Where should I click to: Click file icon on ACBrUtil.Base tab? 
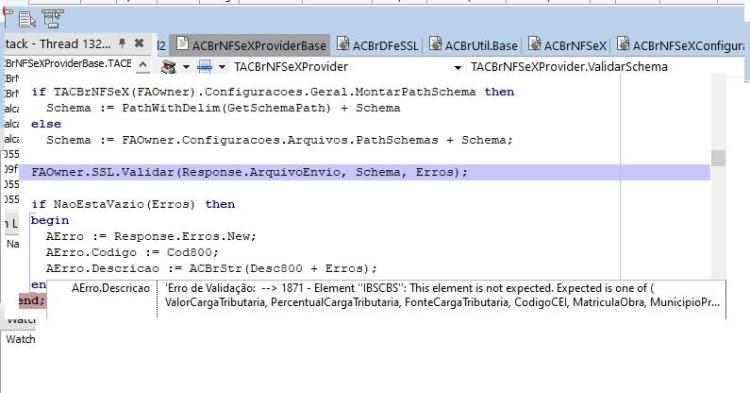click(435, 44)
